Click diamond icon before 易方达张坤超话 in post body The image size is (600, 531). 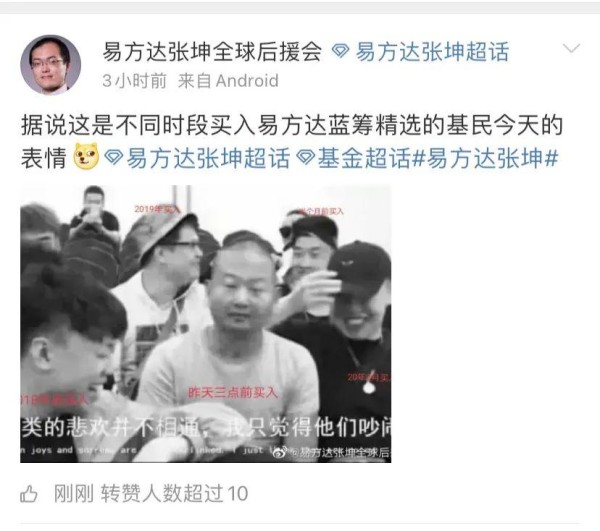coord(114,158)
